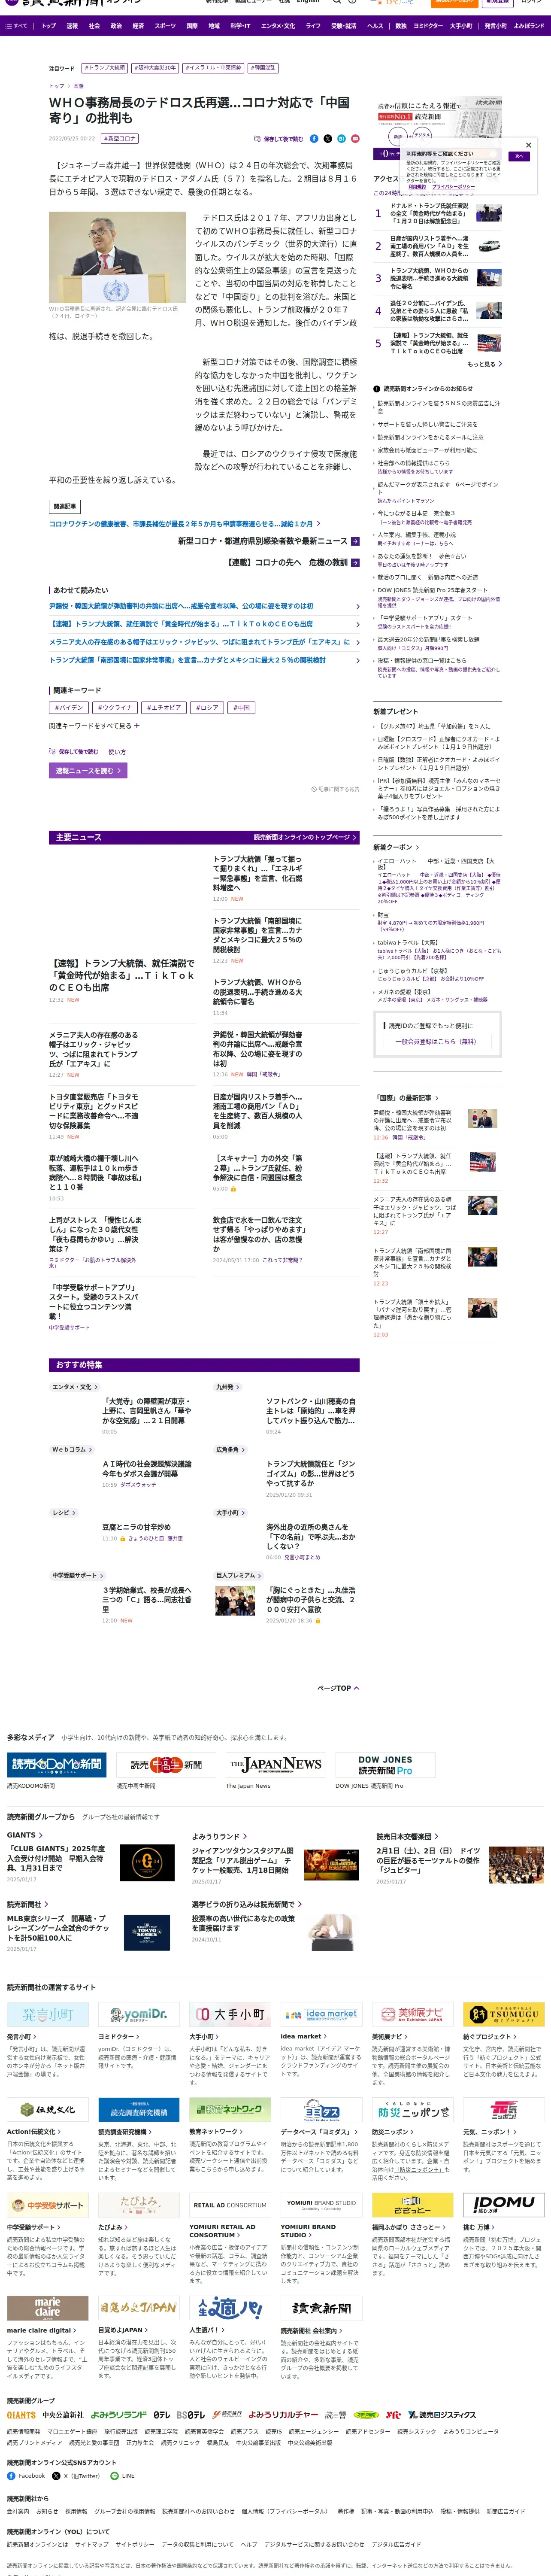Share article via Facebook icon beside headline
The height and width of the screenshot is (2576, 551).
pos(314,139)
